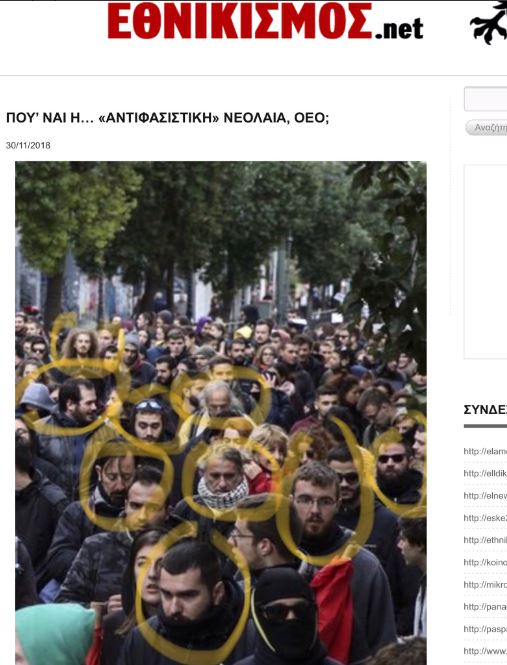The image size is (507, 665).
Task: Click the ΣΥΝΔΕΣ sidebar heading
Action: coord(485,410)
